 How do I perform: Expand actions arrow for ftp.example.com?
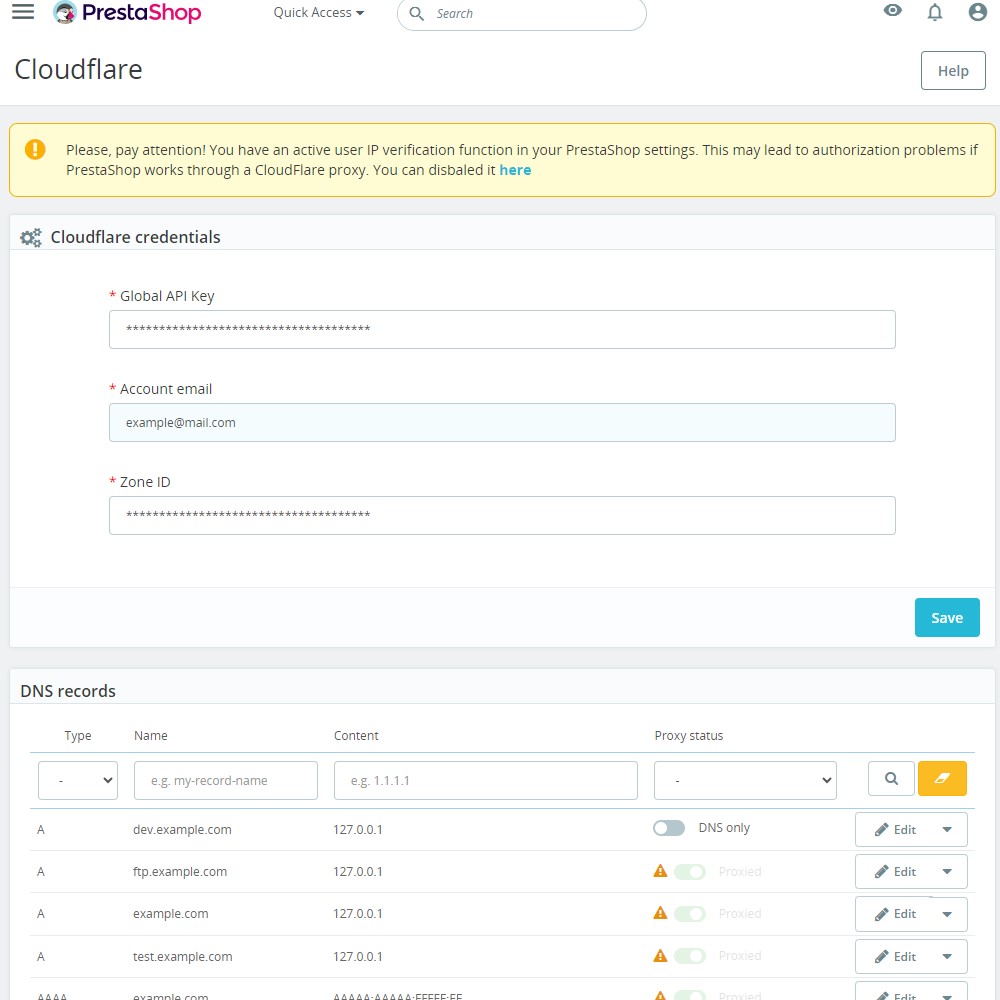coord(946,871)
